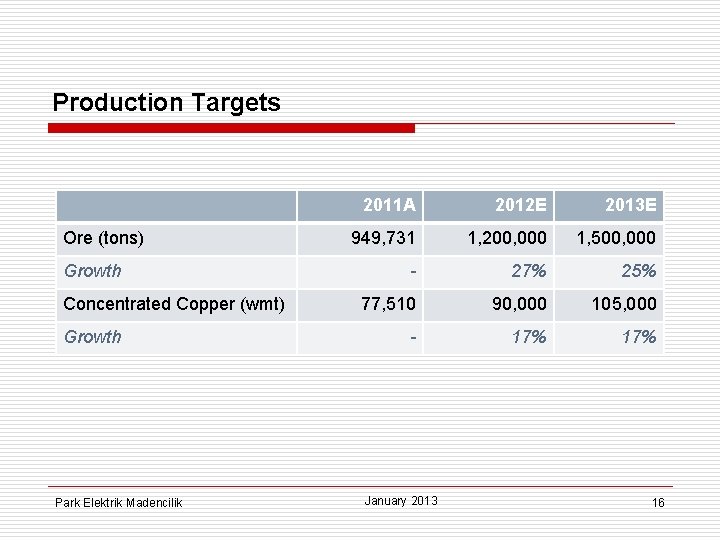Click the January 2013 footer date
The image size is (720, 540).
tap(401, 501)
